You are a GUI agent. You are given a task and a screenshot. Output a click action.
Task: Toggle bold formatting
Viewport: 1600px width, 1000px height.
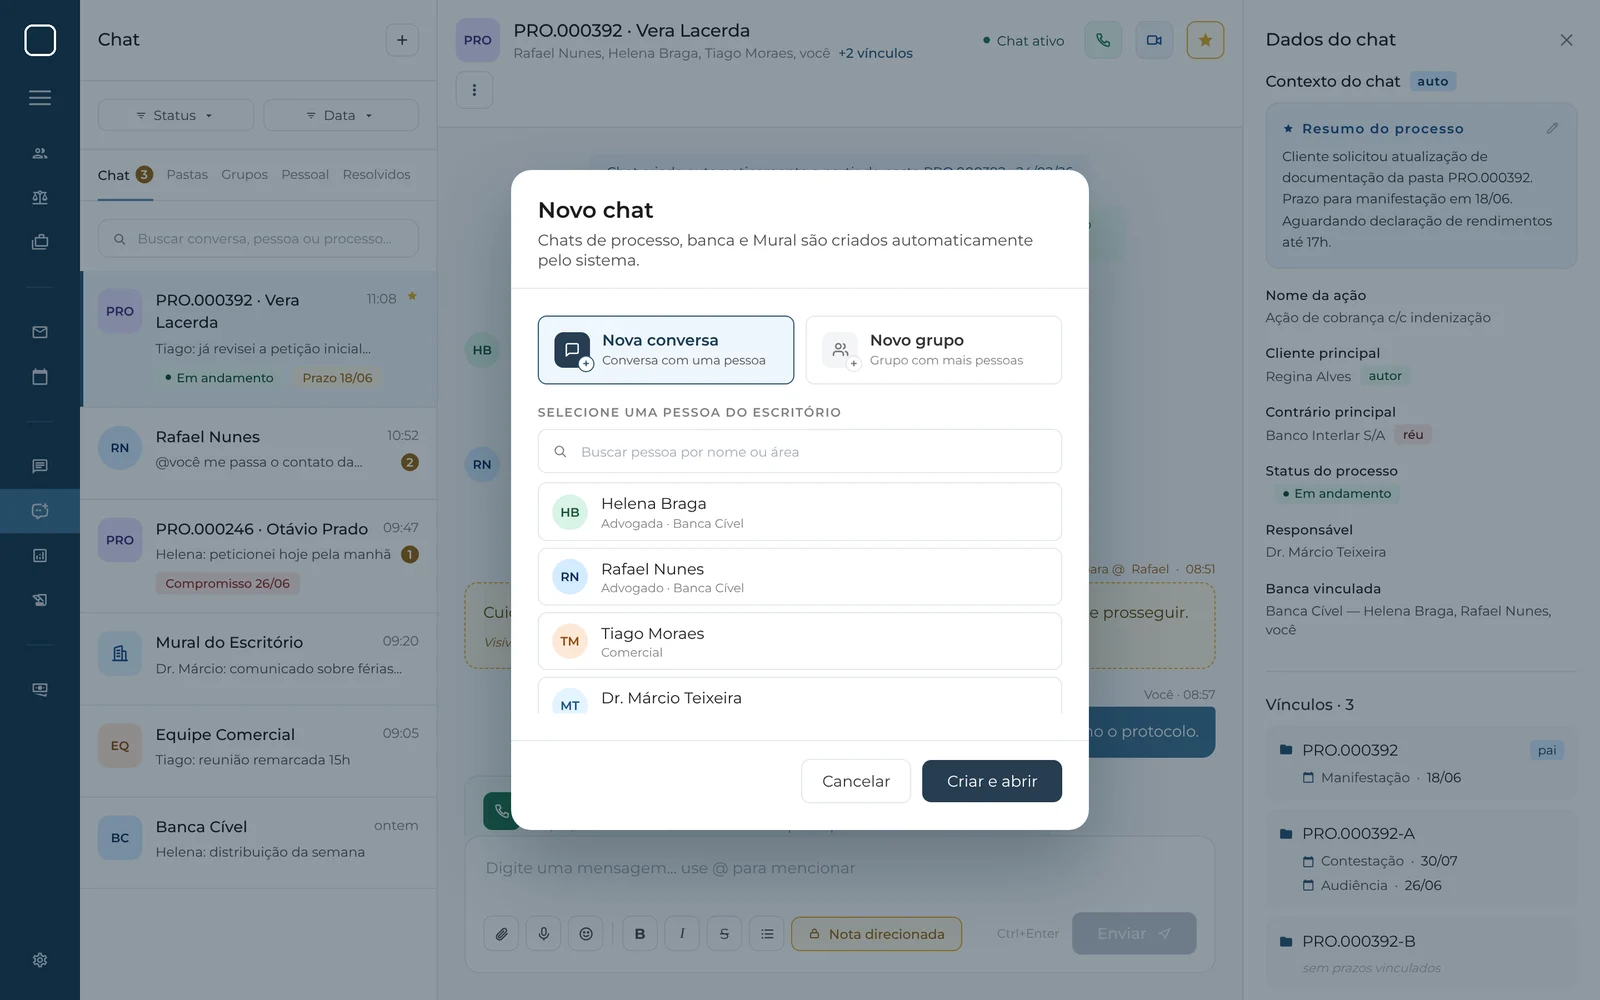point(640,934)
